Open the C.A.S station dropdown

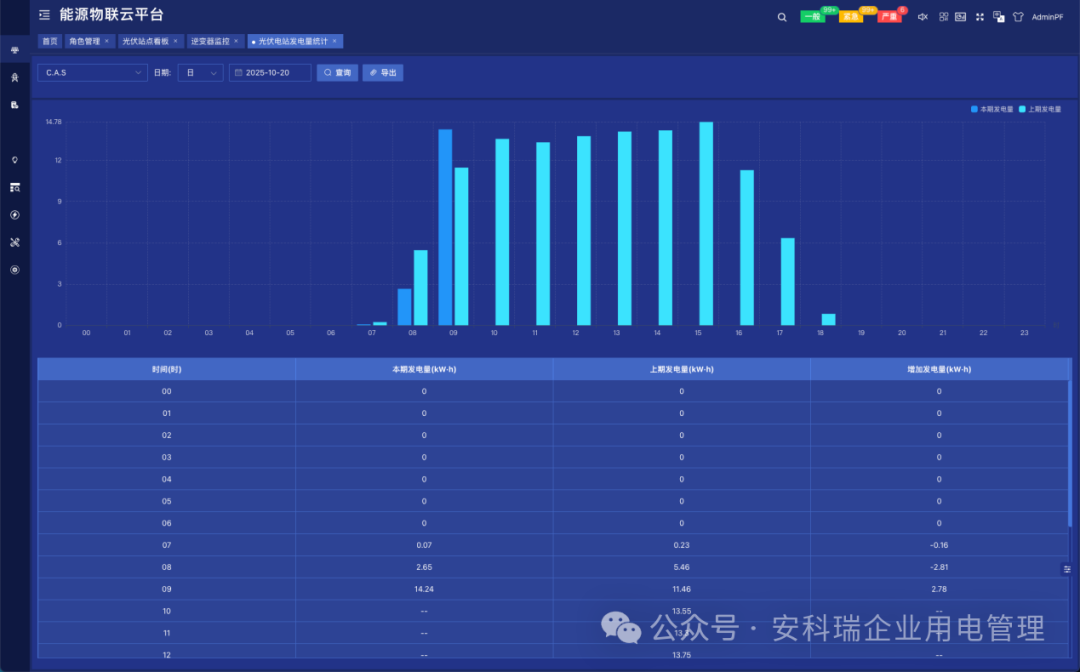92,73
